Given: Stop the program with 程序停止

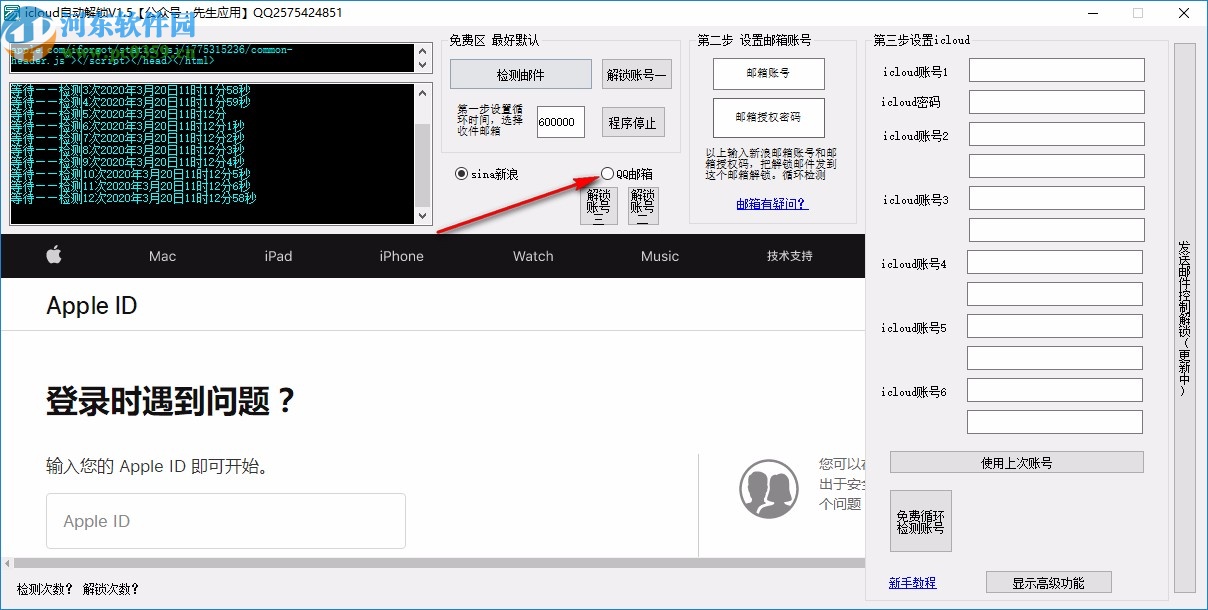Looking at the screenshot, I should click(x=631, y=121).
